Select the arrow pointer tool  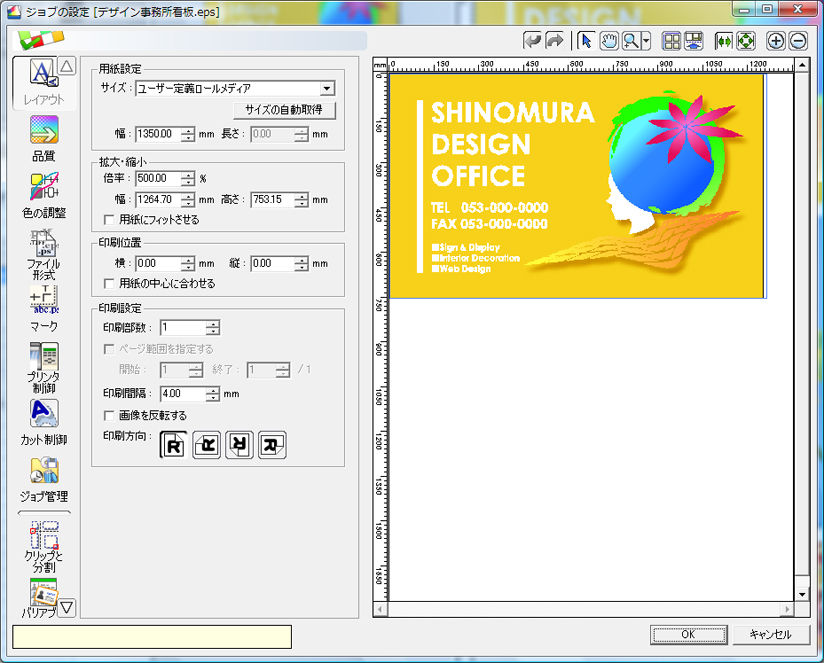click(x=586, y=41)
